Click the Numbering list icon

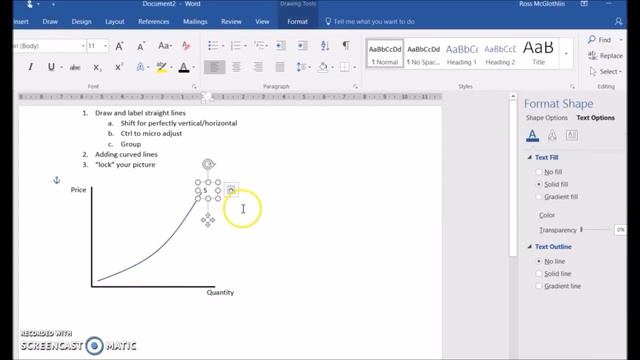pyautogui.click(x=236, y=45)
